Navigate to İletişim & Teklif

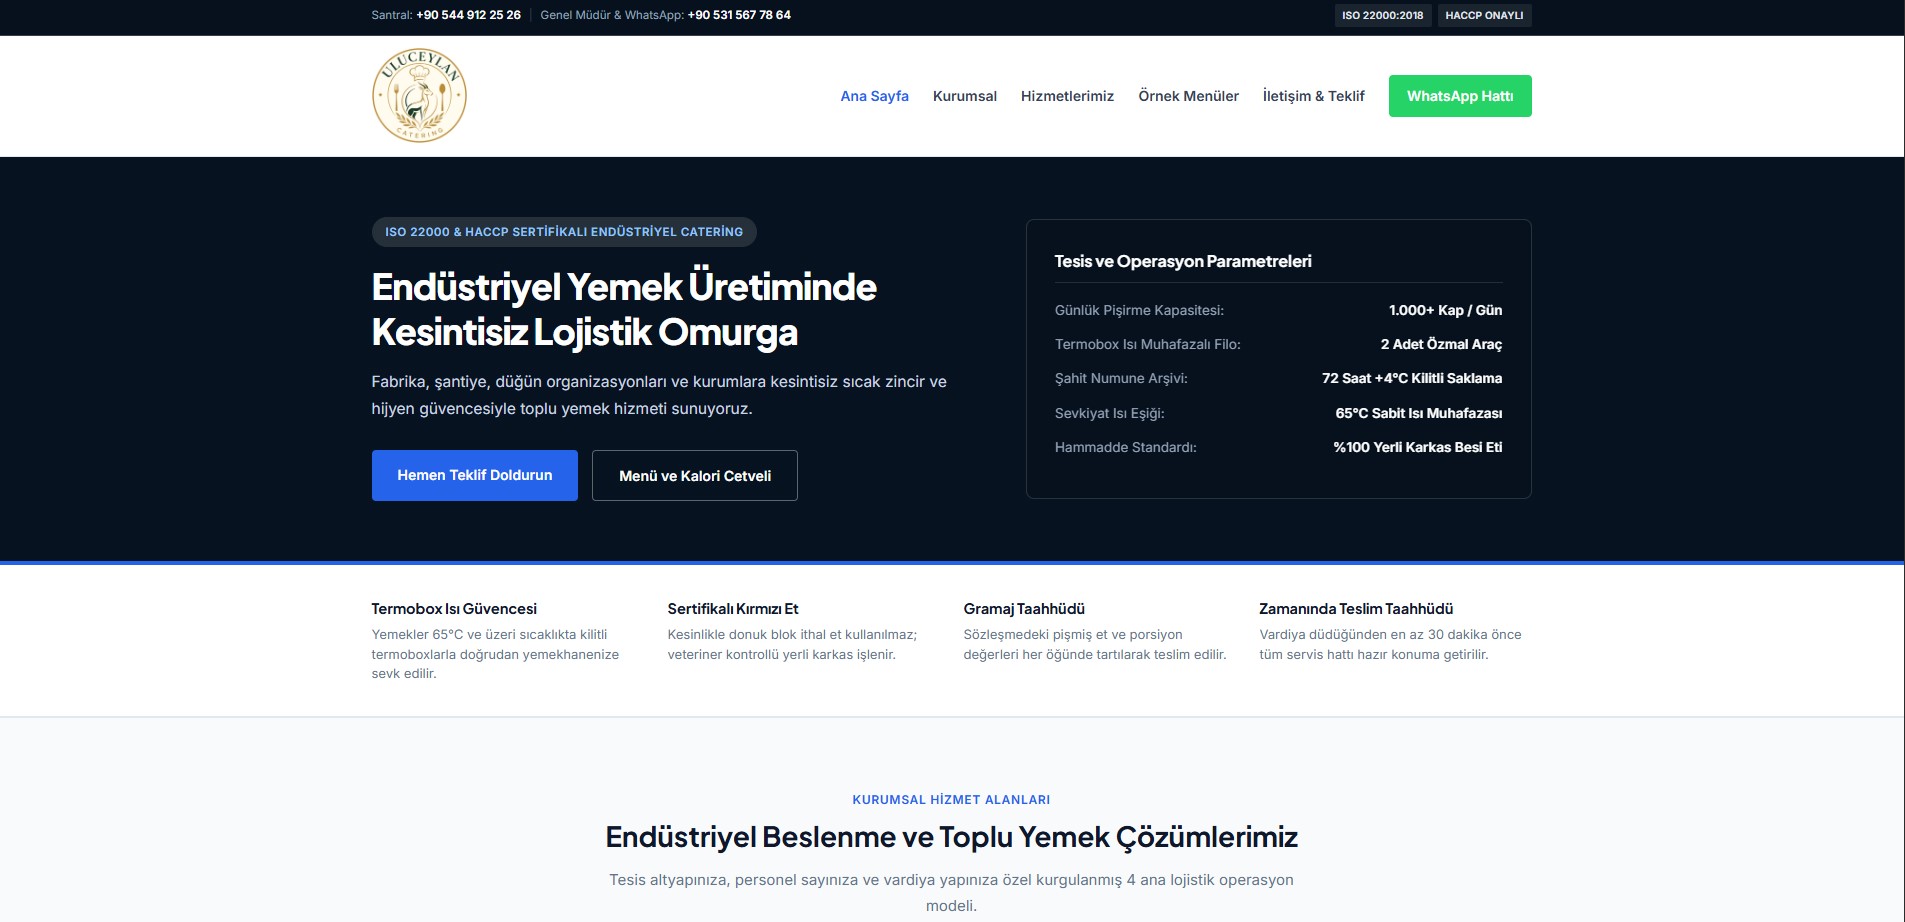[x=1313, y=96]
